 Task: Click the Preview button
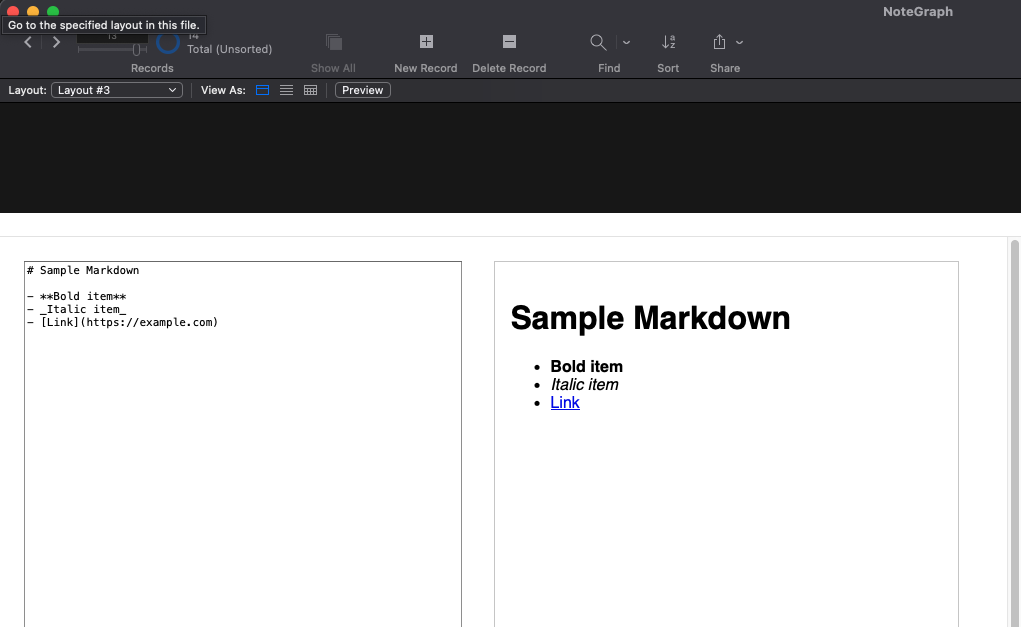[x=362, y=90]
